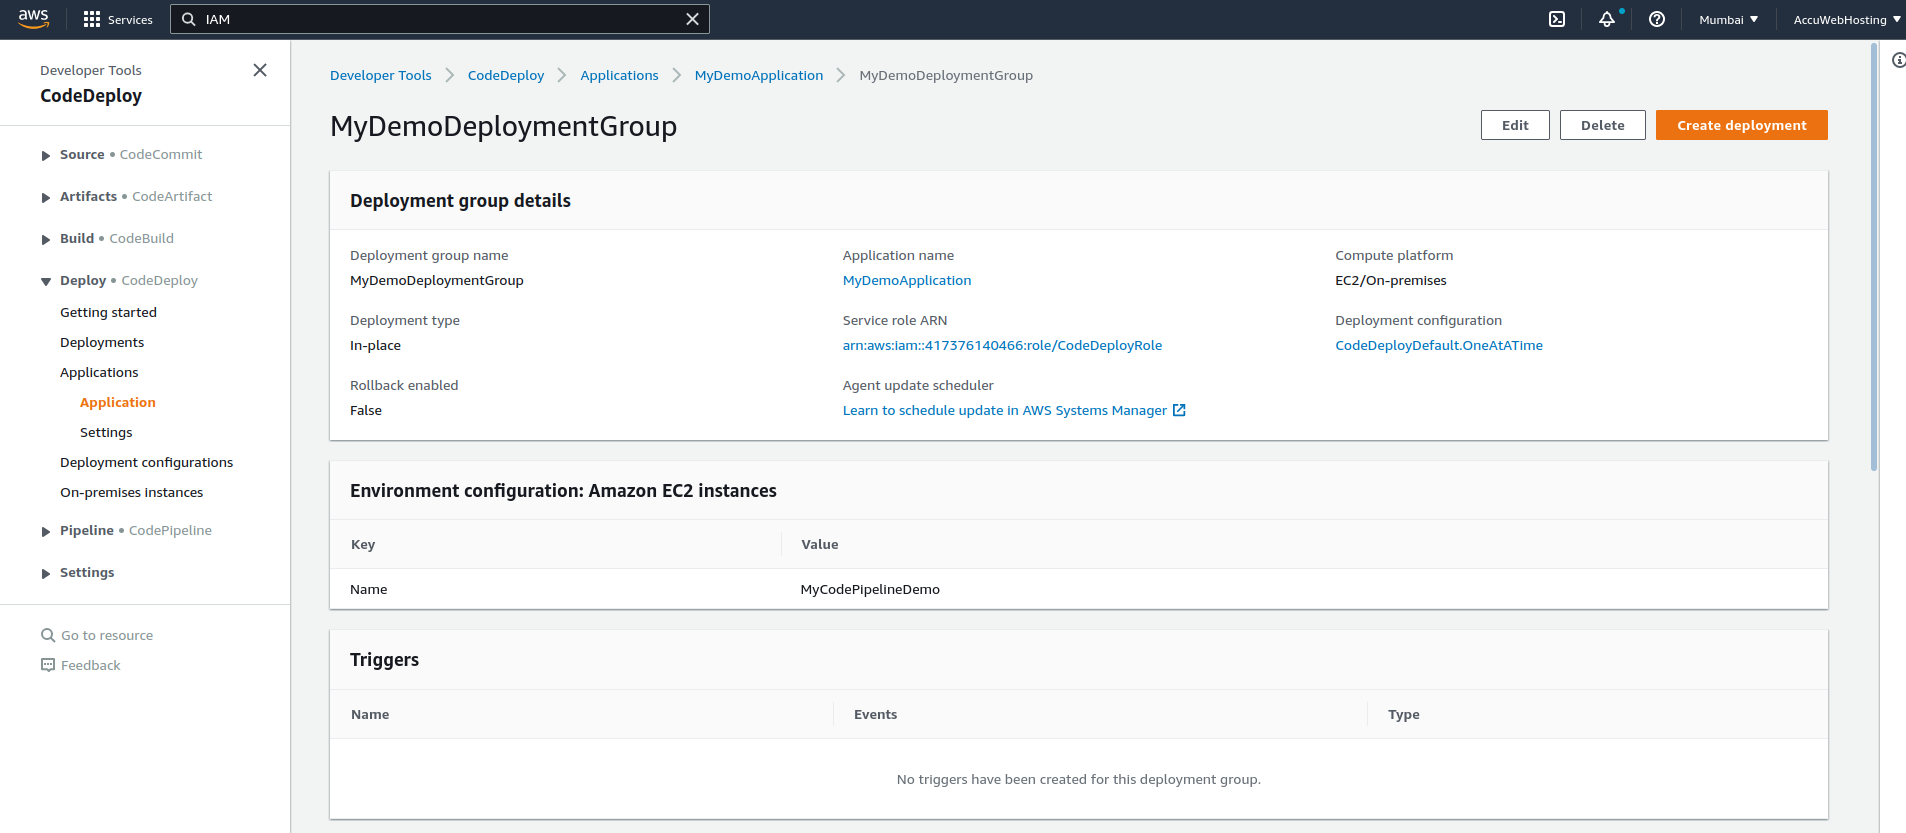Open the help question mark menu
This screenshot has height=833, width=1906.
1657,19
